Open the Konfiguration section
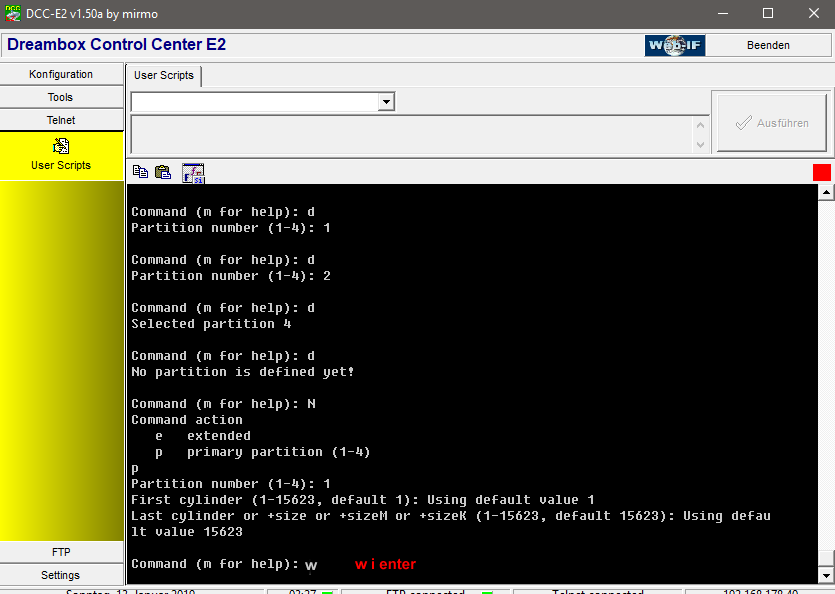 [61, 75]
